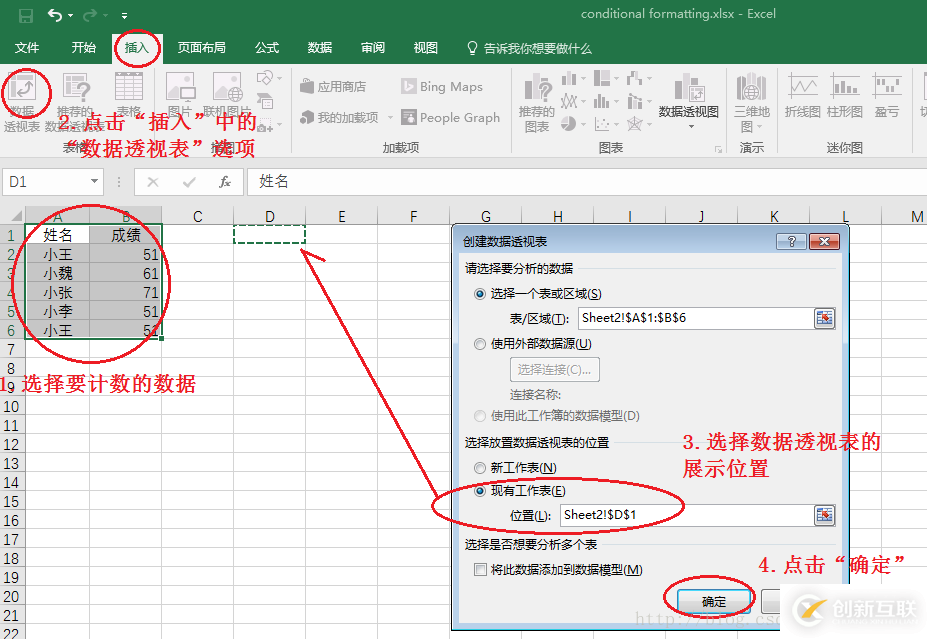
Task: Expand the 我的加载项 dropdown arrow
Action: tap(390, 118)
